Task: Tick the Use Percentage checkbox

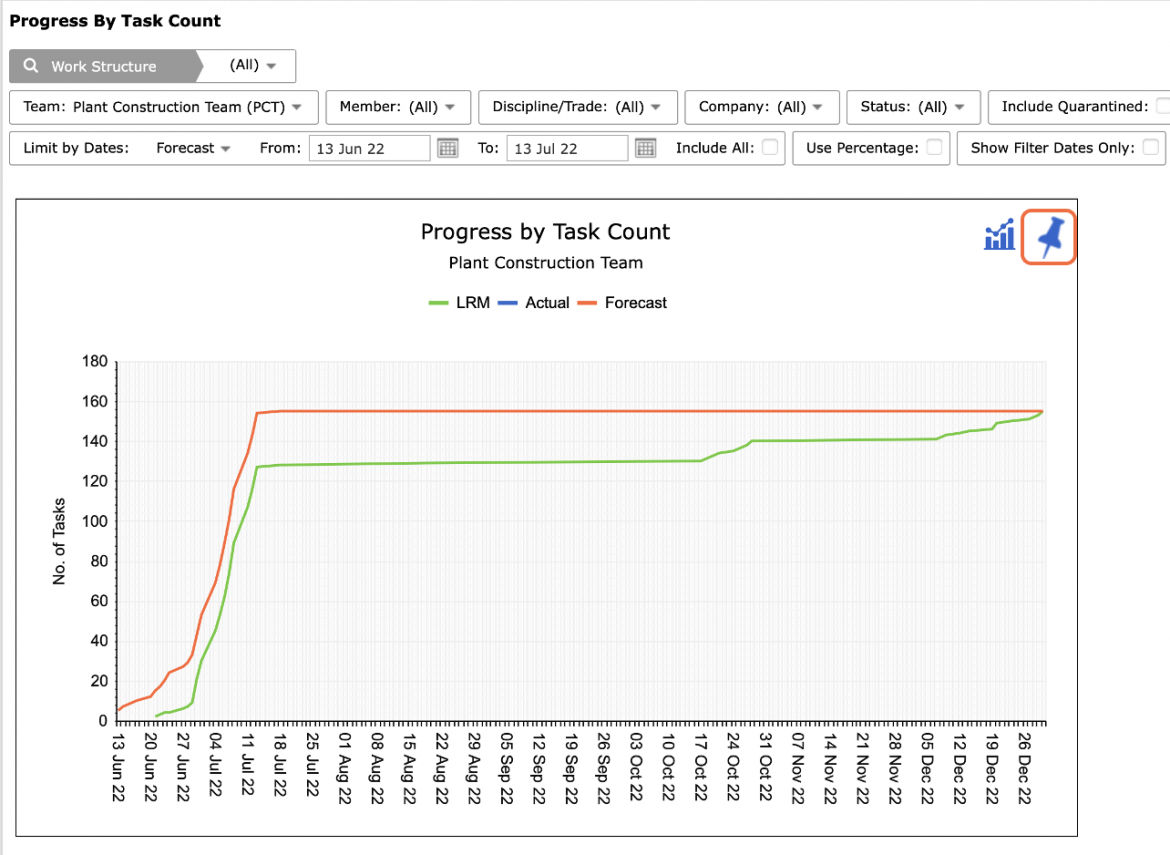Action: 934,147
